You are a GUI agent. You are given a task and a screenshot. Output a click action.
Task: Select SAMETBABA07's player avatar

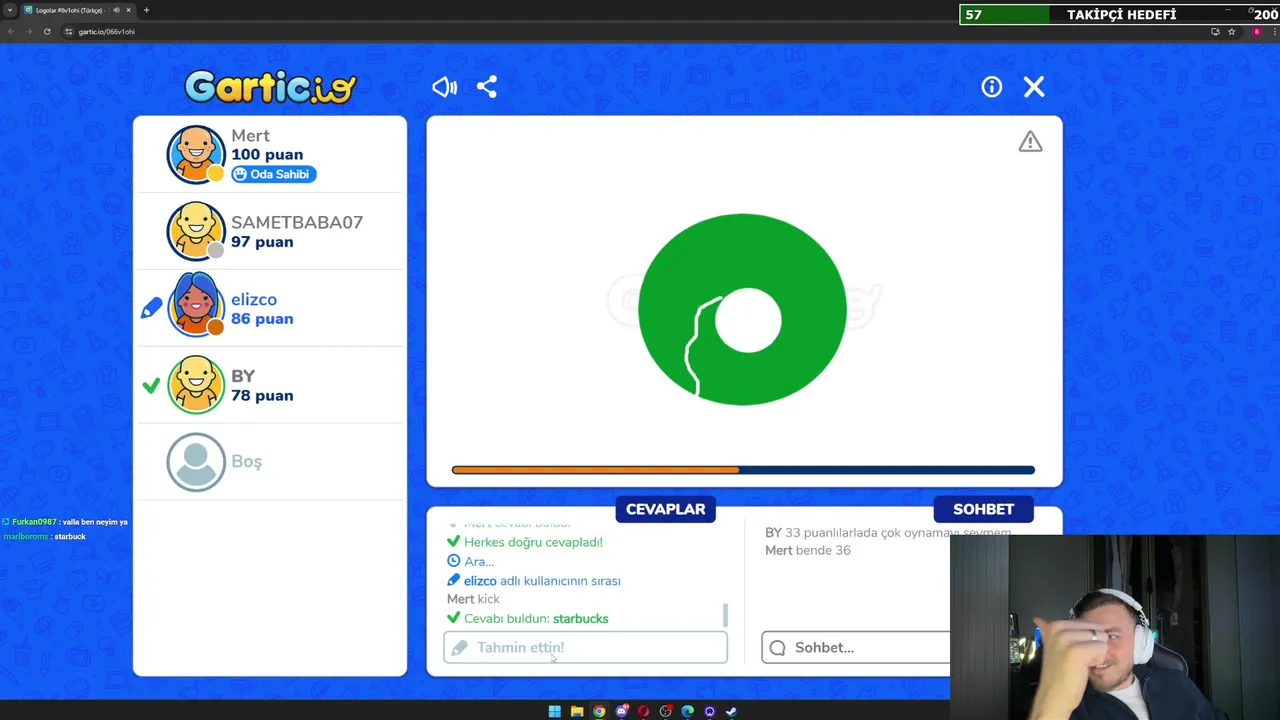coord(196,231)
